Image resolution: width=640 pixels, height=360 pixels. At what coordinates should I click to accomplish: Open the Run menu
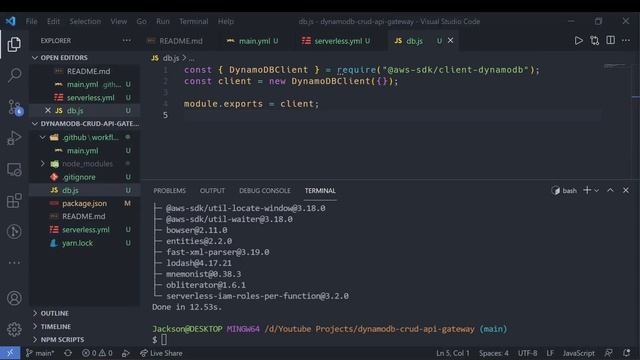pyautogui.click(x=162, y=21)
